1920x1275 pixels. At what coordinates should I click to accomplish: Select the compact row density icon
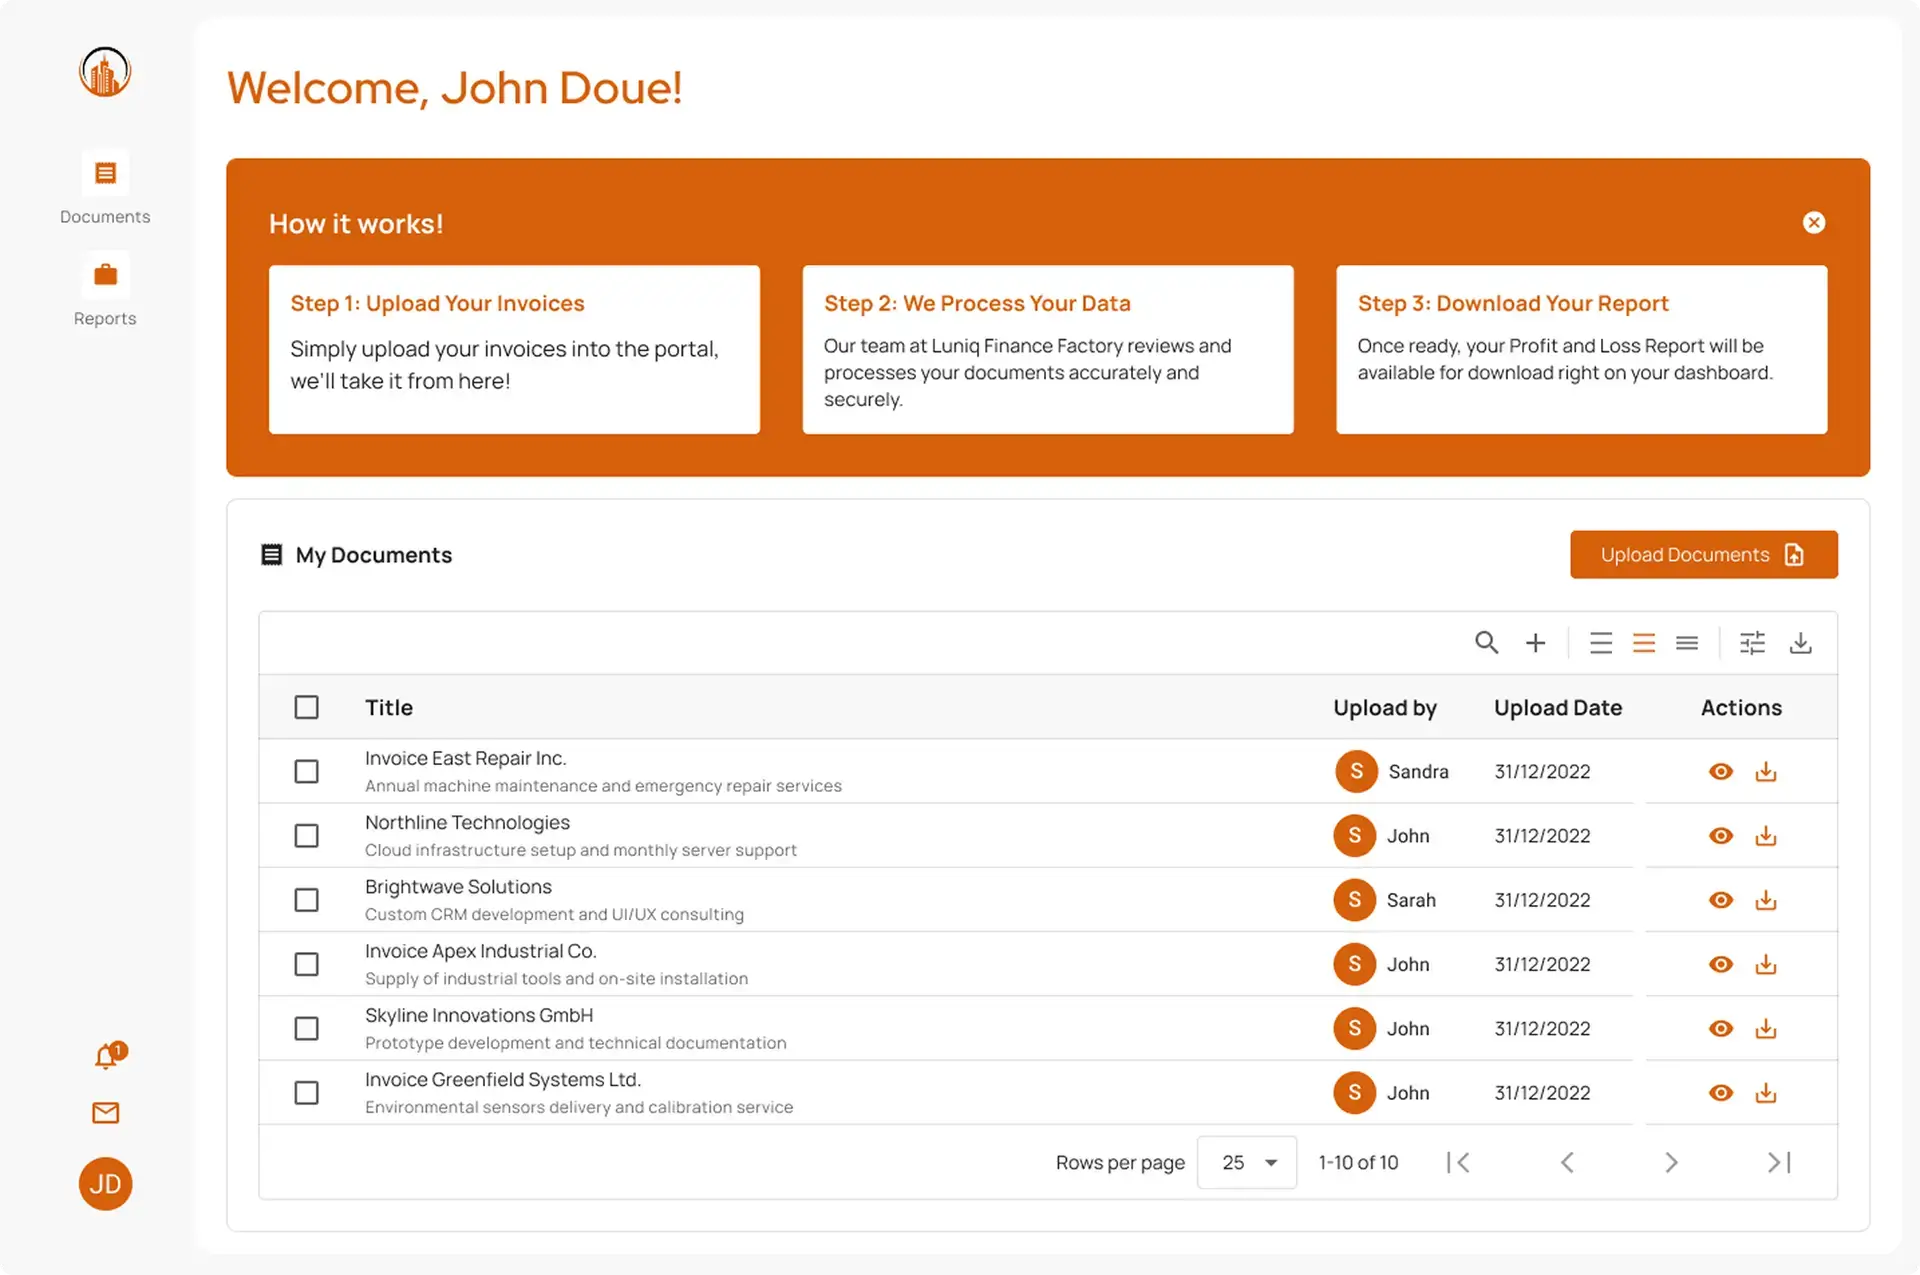point(1687,643)
